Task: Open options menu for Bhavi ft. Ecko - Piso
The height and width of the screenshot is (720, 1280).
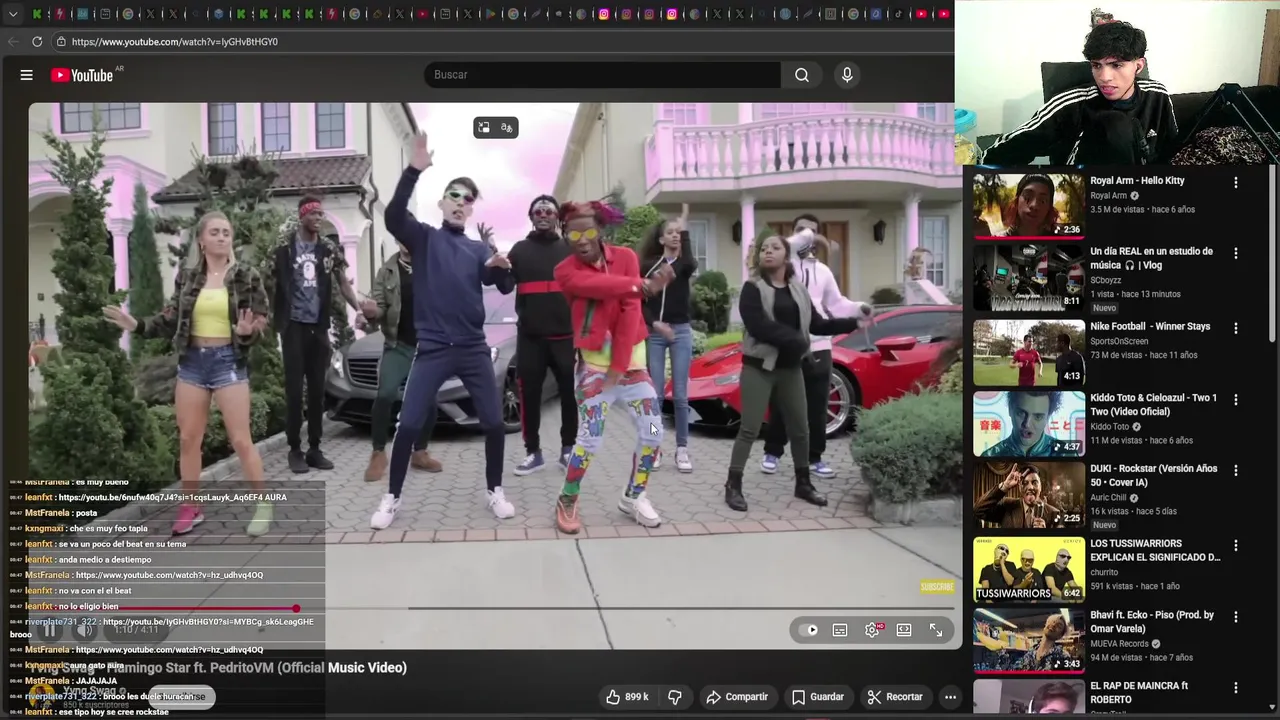Action: (x=1236, y=617)
